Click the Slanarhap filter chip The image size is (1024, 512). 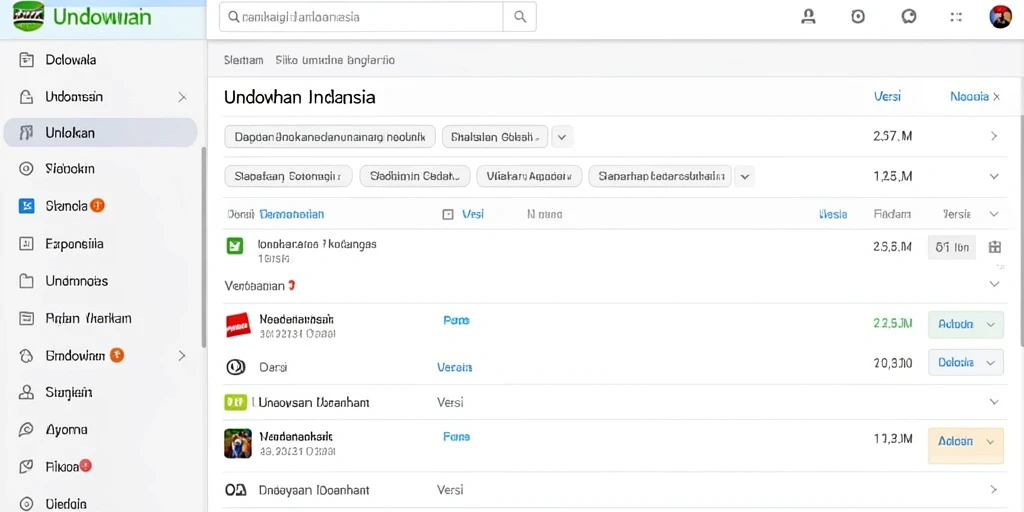[660, 176]
